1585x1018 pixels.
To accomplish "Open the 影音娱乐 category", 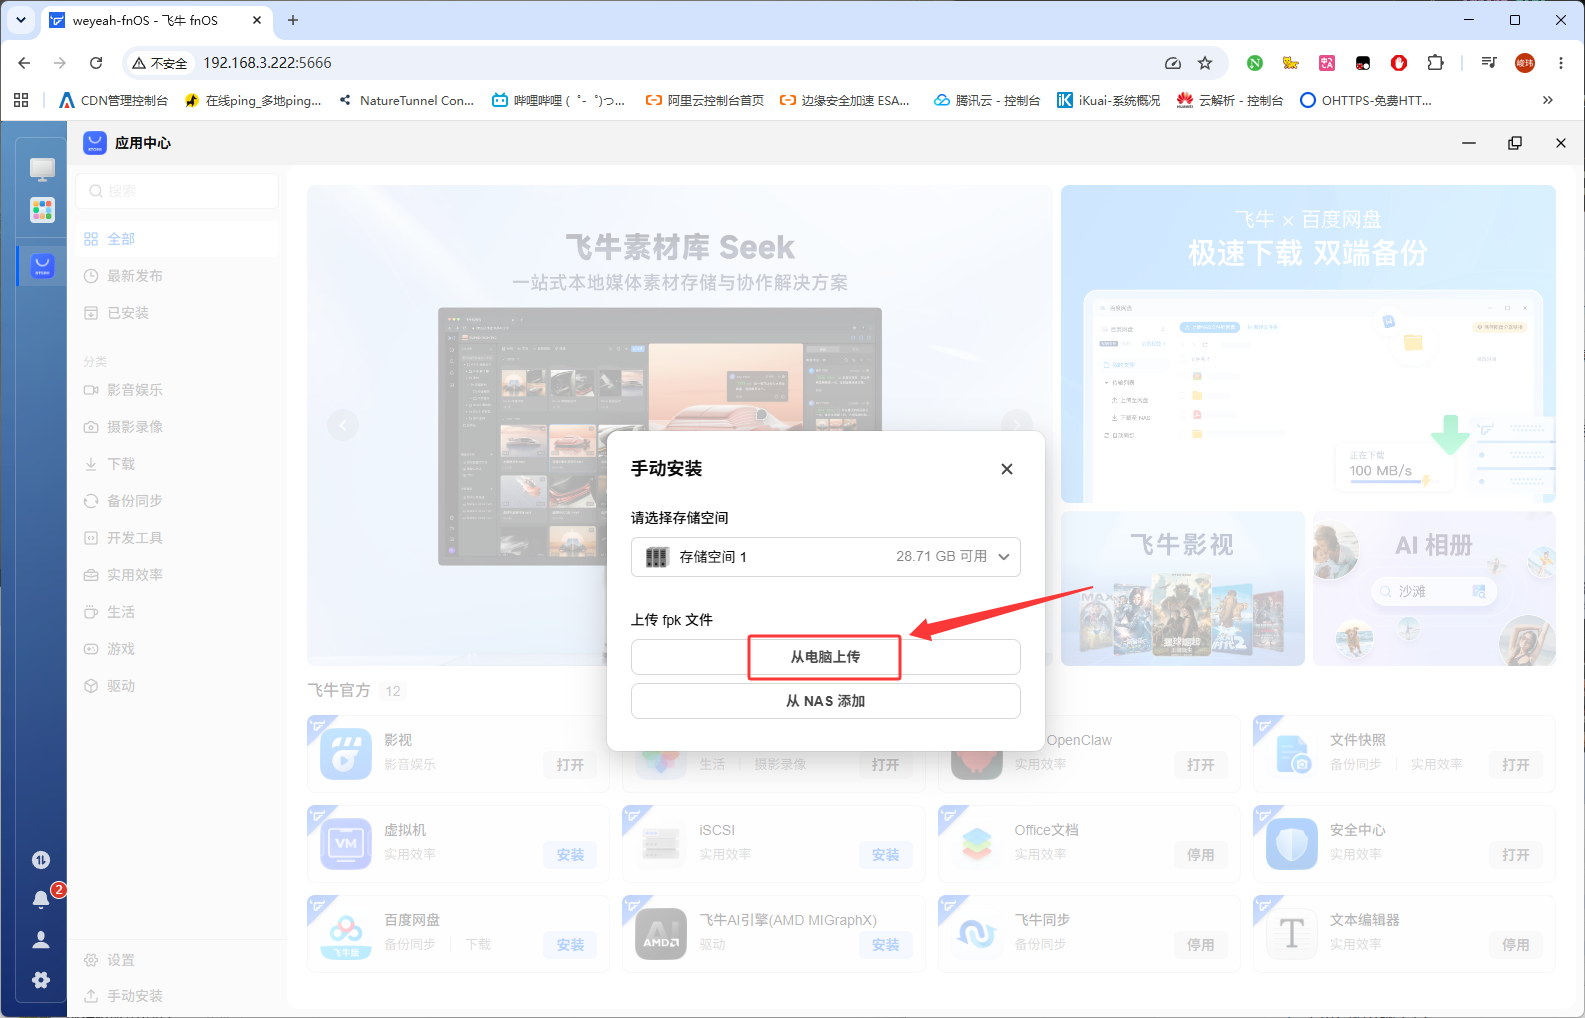I will [177, 390].
